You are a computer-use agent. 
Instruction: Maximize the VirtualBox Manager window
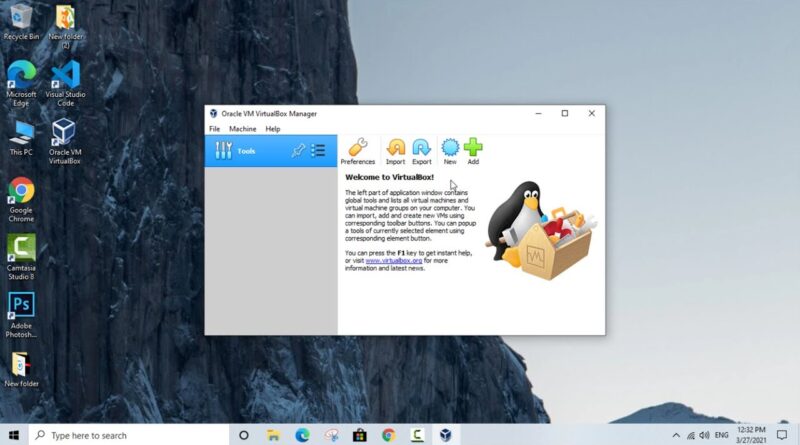(565, 113)
